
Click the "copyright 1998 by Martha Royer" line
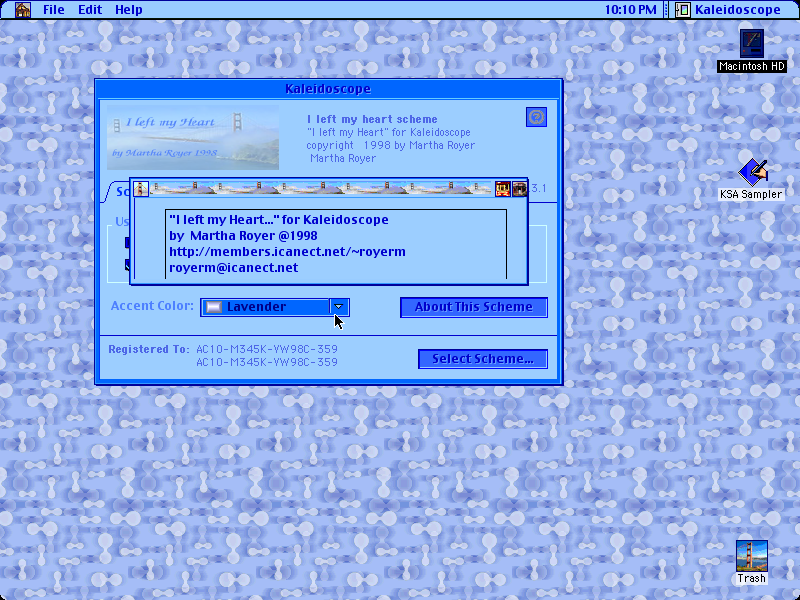[x=391, y=145]
